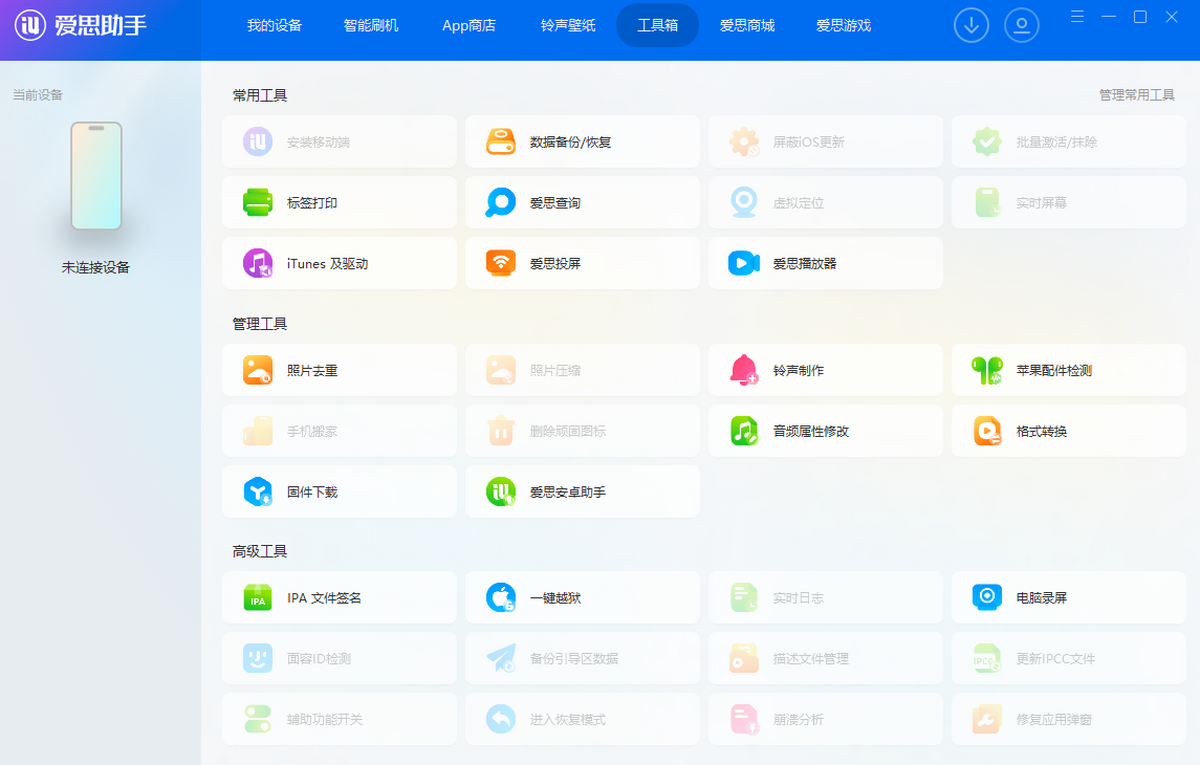1200x765 pixels.
Task: Click the 描述文件管理 folder icon
Action: coord(744,658)
